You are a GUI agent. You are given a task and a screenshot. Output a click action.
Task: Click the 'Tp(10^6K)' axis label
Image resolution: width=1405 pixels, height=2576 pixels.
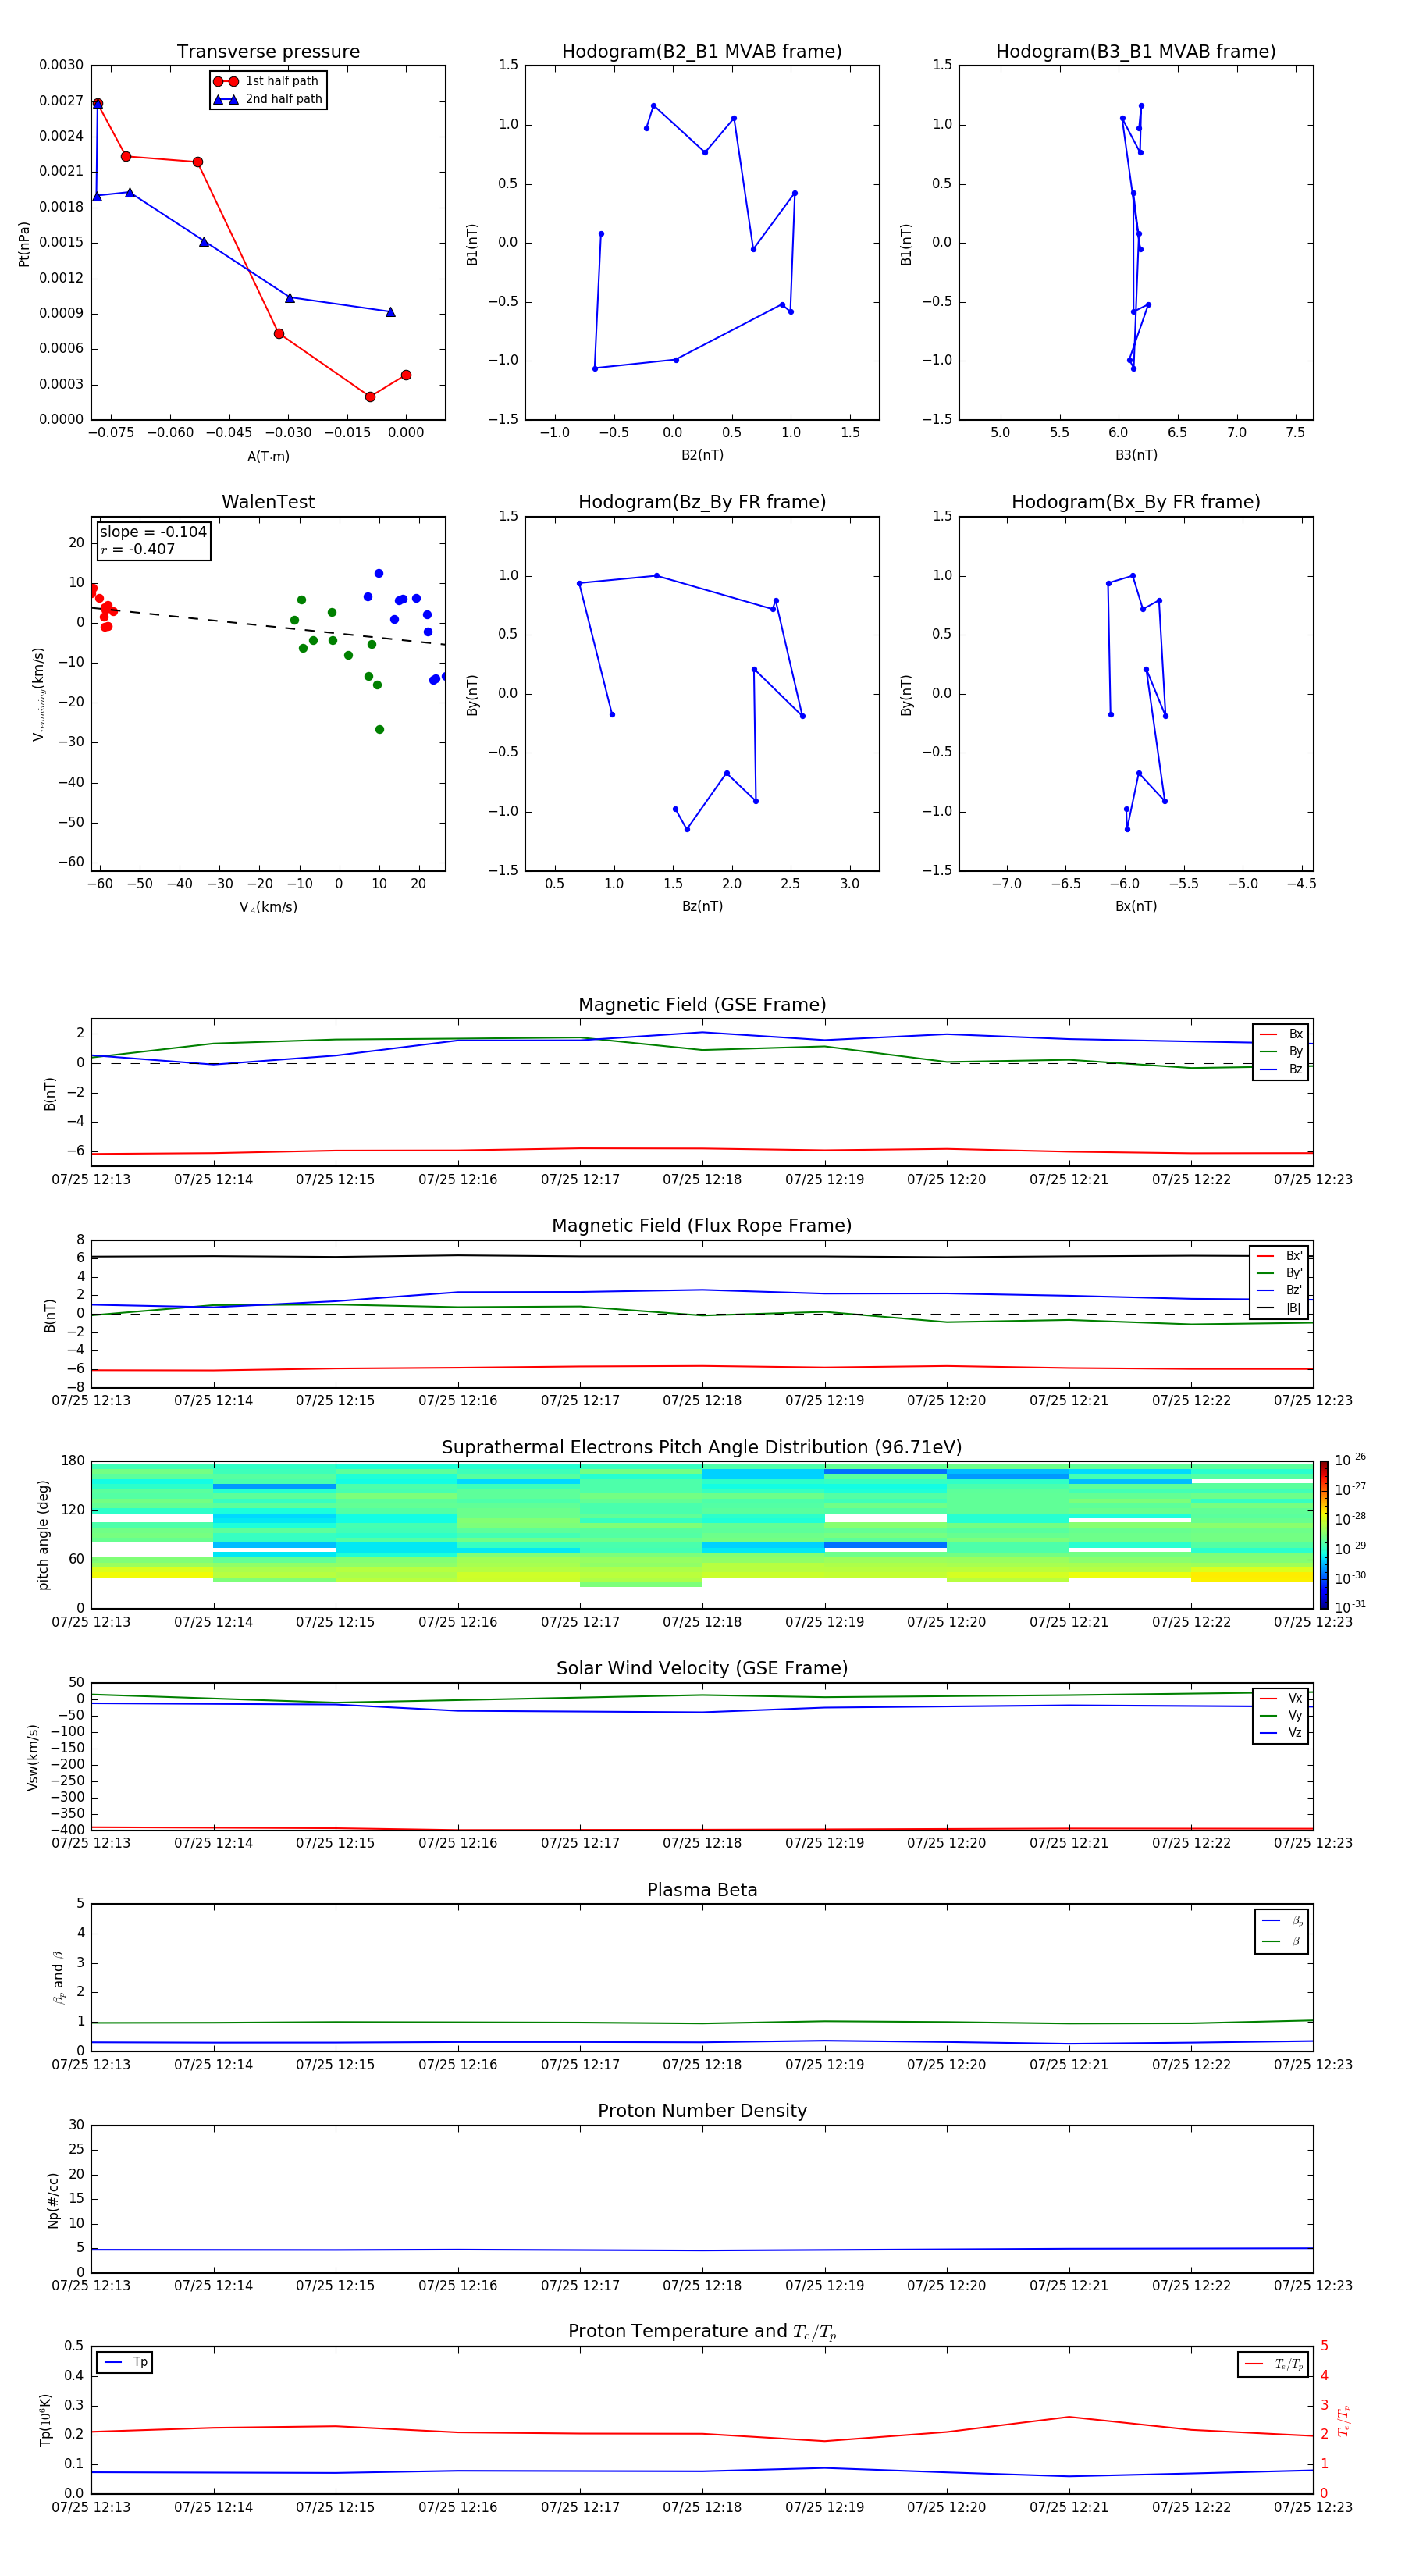[x=45, y=2420]
